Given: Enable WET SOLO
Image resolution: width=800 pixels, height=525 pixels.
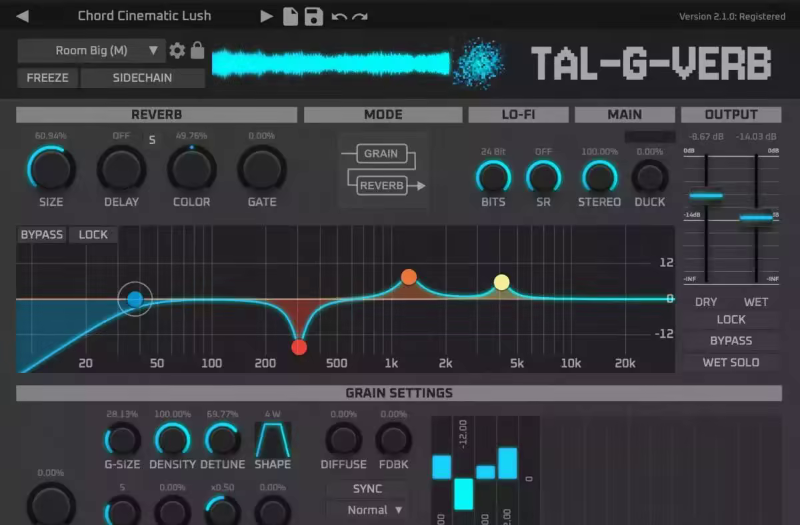Looking at the screenshot, I should coord(731,363).
